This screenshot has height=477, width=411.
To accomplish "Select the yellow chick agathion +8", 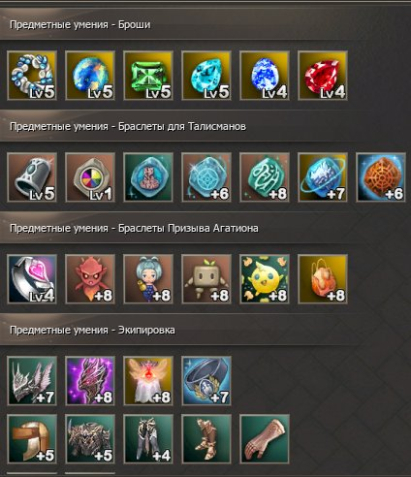I will click(x=265, y=279).
